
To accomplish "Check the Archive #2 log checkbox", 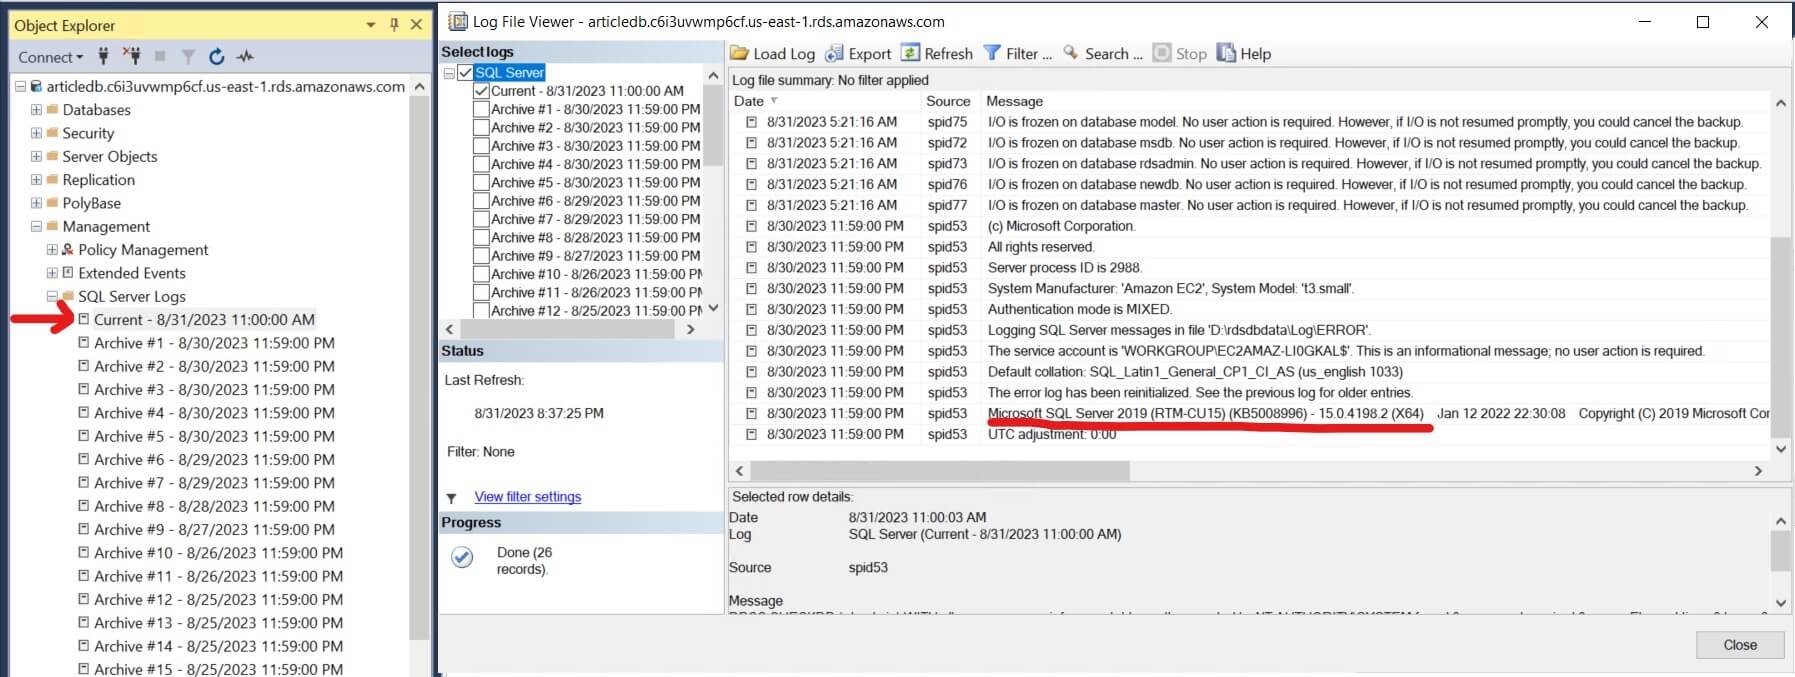I will pos(481,127).
